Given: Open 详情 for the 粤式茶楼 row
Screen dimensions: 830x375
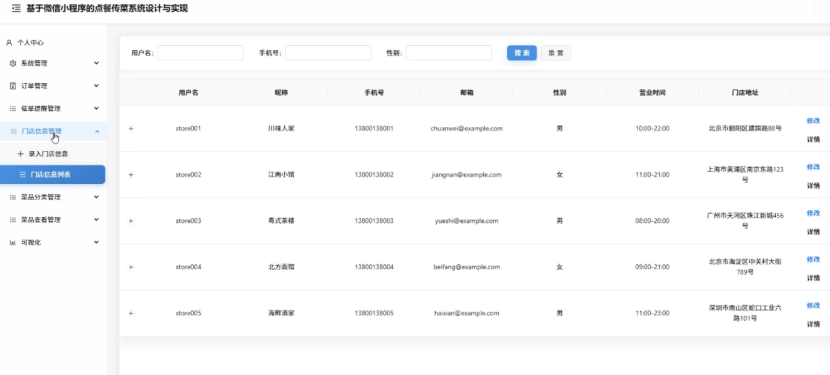Looking at the screenshot, I should point(813,232).
